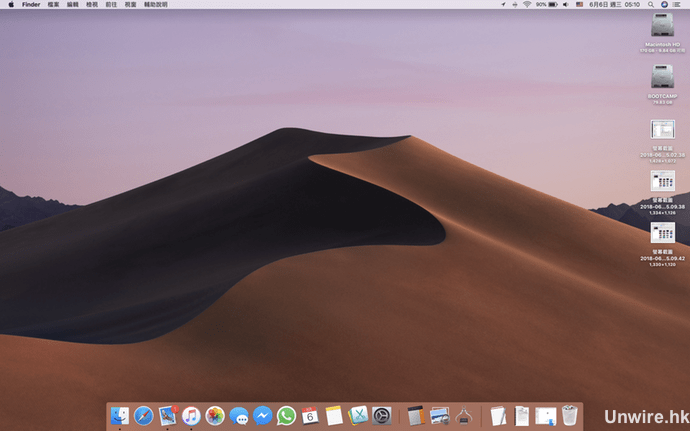This screenshot has width=690, height=431.
Task: Open the 編輯 menu
Action: [x=73, y=4]
